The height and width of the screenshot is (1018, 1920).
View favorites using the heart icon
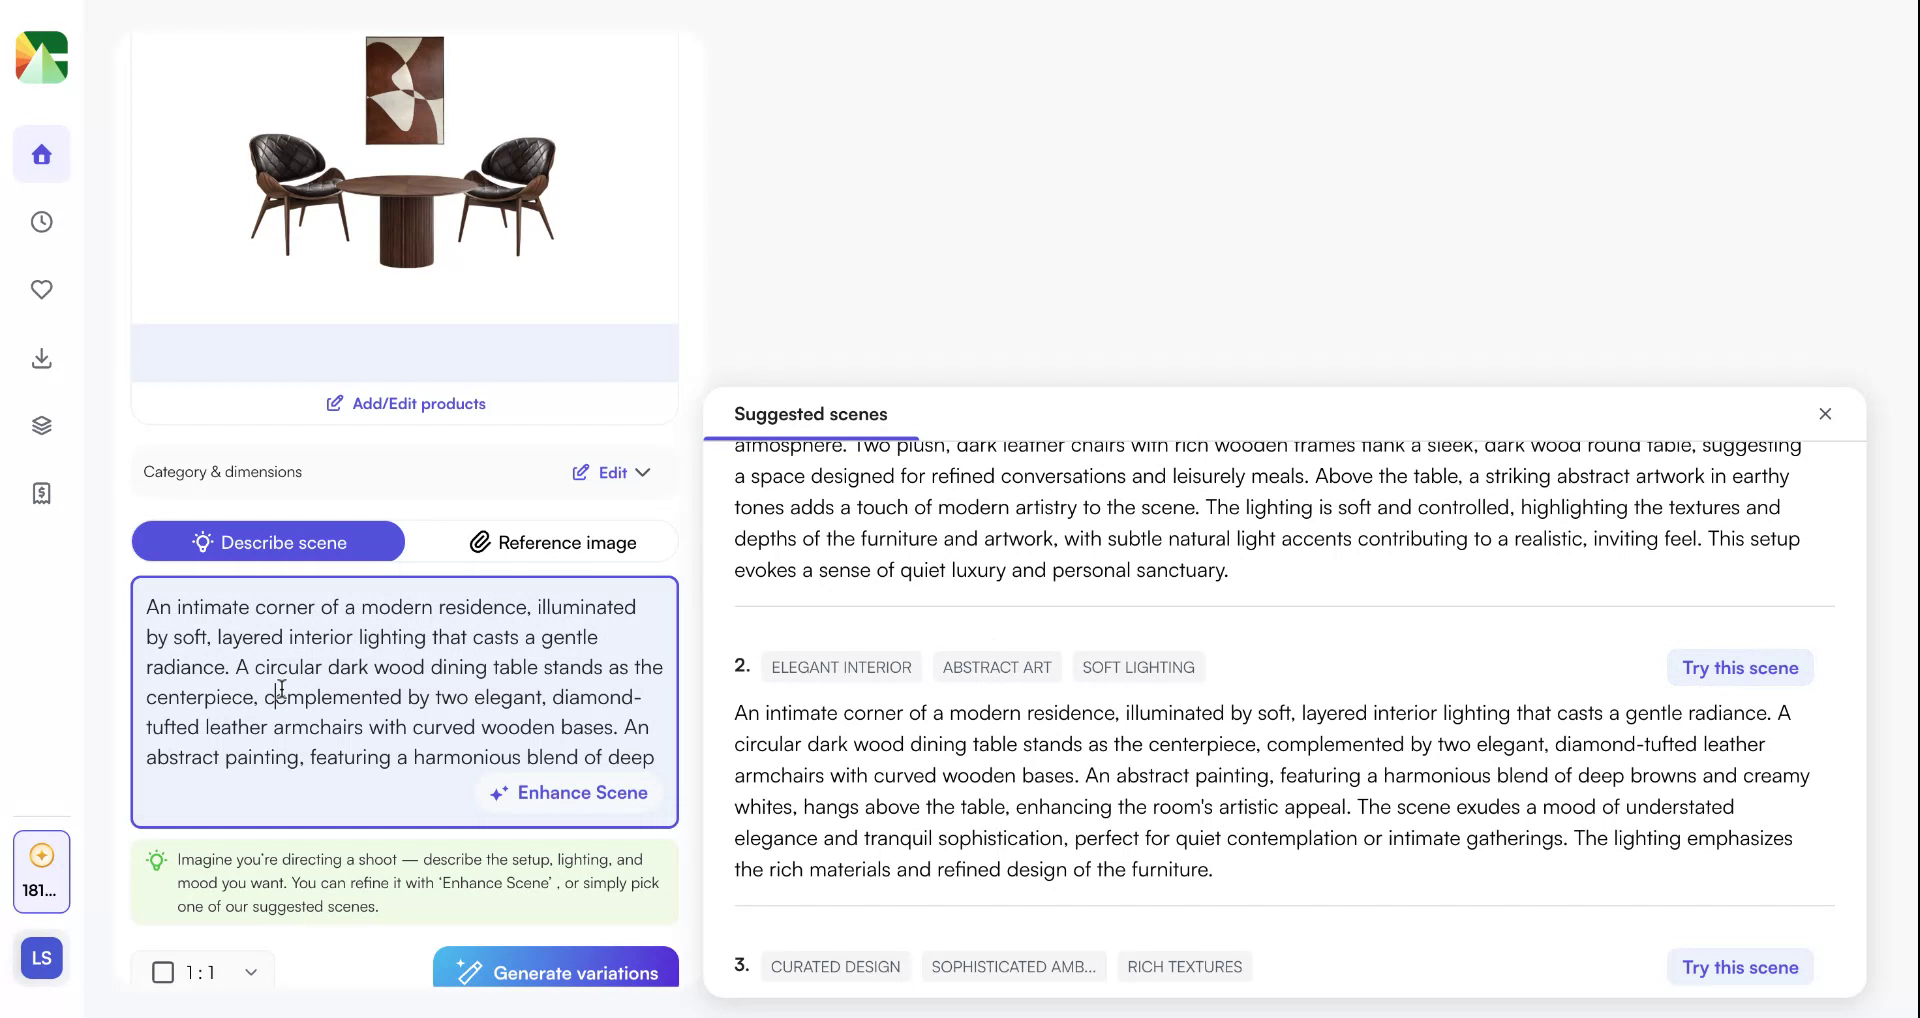tap(41, 290)
